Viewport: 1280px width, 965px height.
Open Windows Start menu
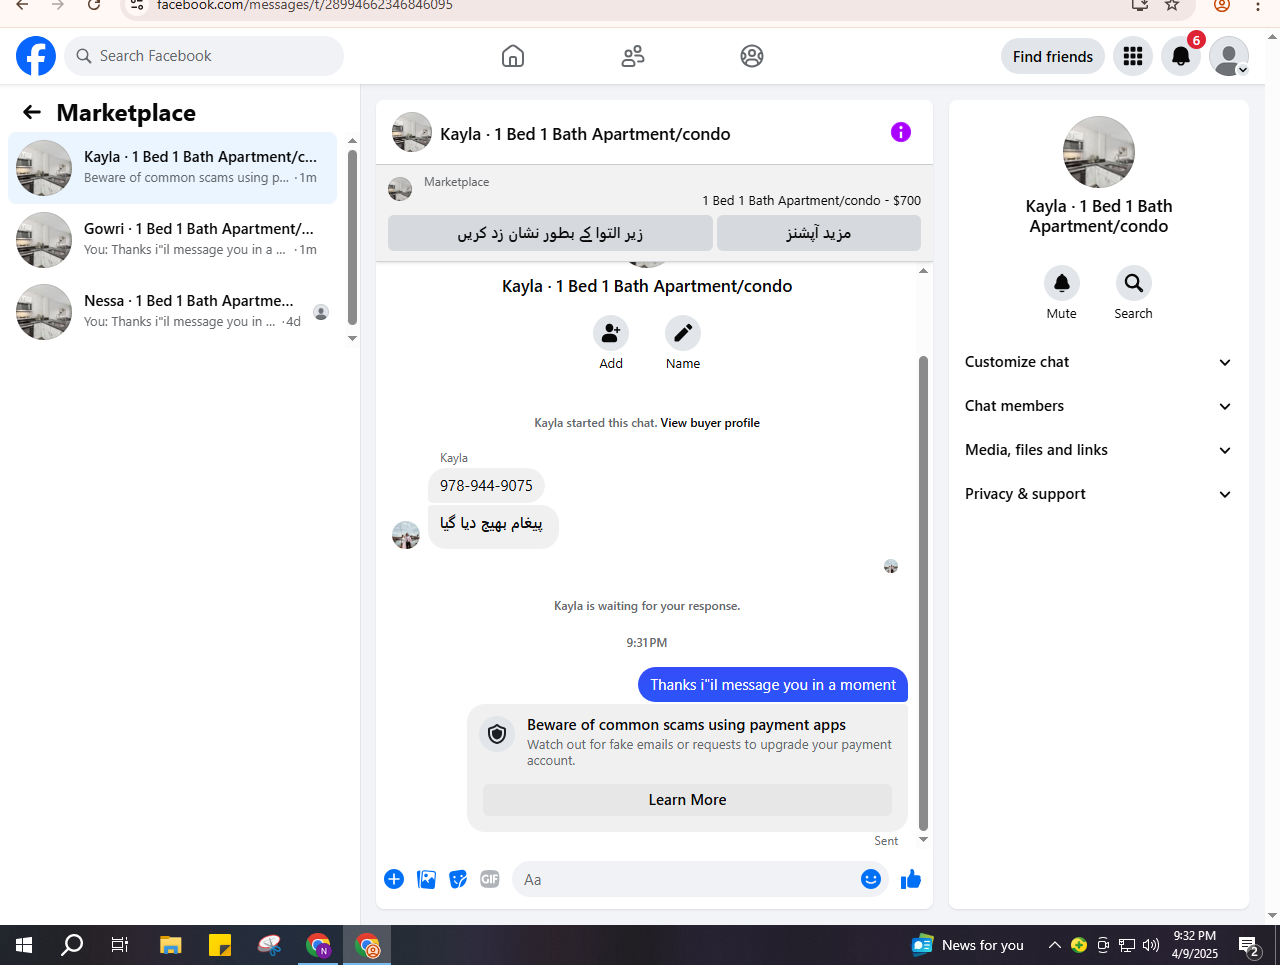pyautogui.click(x=24, y=945)
